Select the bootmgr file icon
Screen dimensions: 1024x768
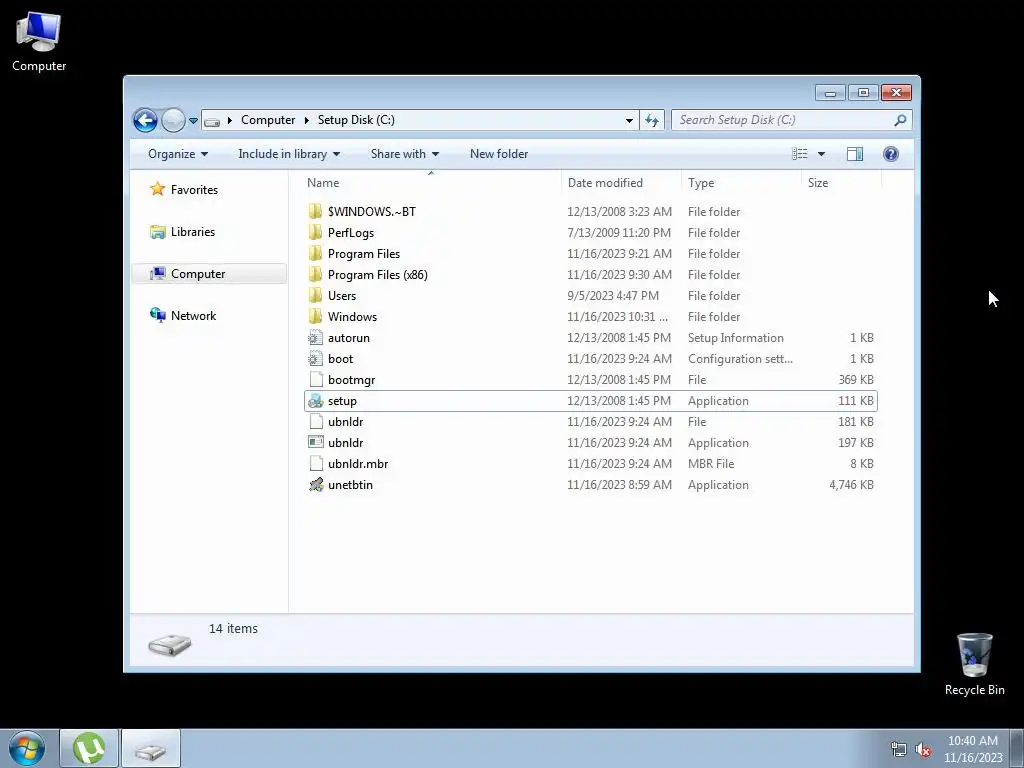(315, 379)
